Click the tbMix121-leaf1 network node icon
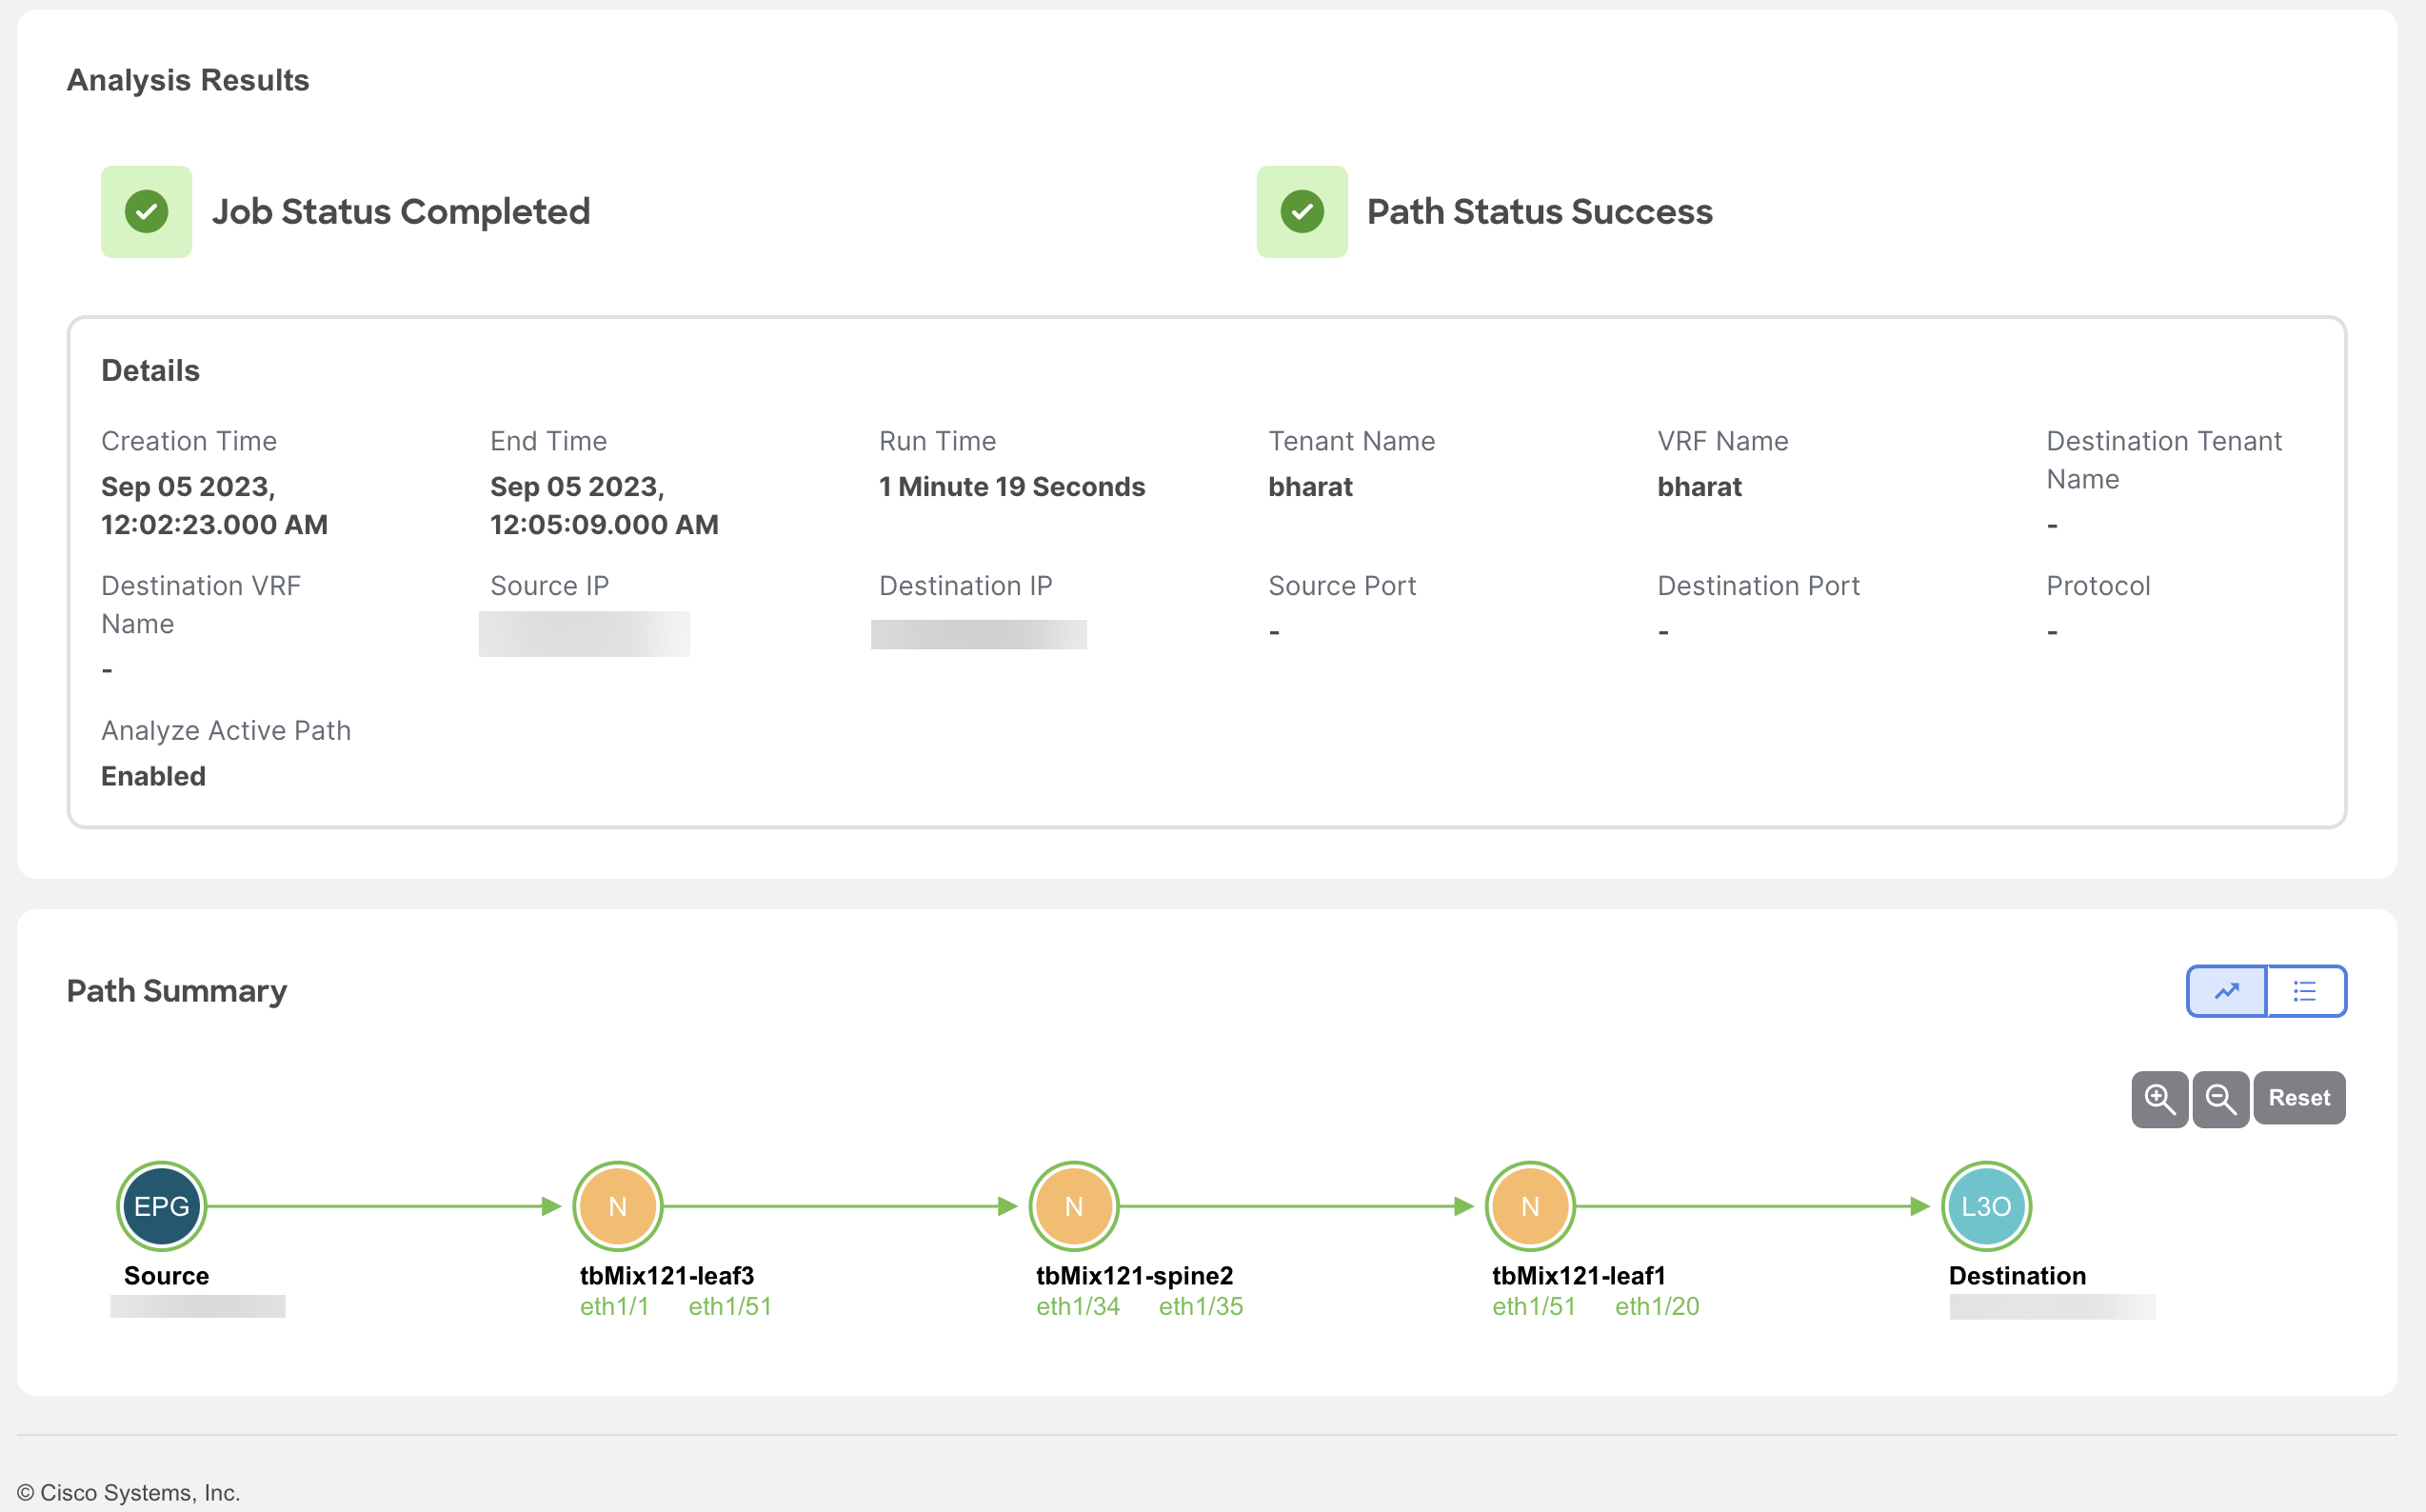 pyautogui.click(x=1527, y=1205)
